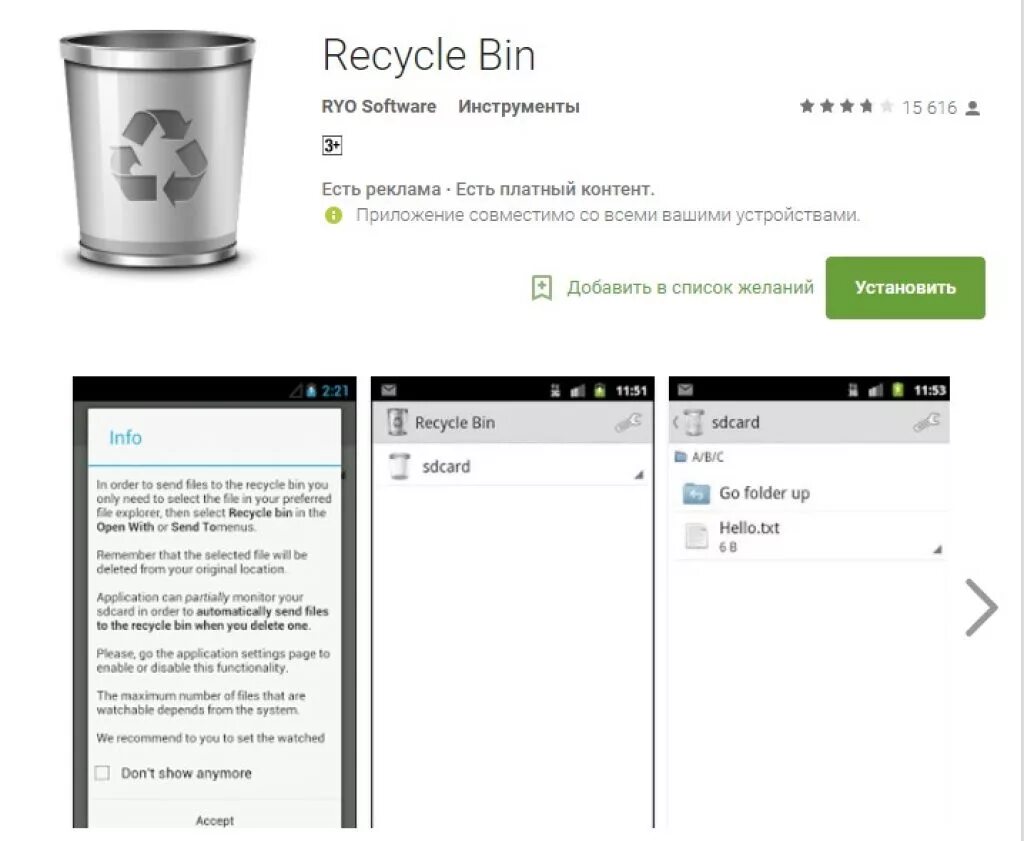Click the green compatibility info icon
1024x841 pixels.
333,215
